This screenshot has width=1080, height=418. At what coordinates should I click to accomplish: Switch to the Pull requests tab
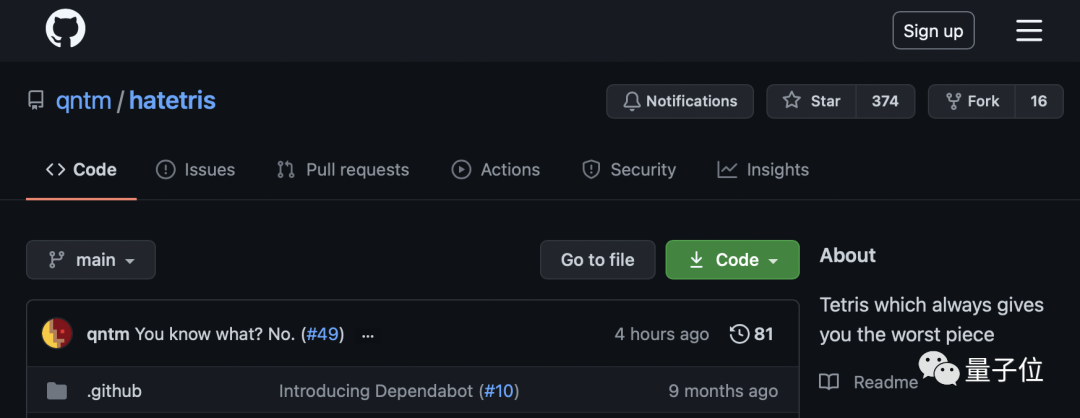click(343, 170)
